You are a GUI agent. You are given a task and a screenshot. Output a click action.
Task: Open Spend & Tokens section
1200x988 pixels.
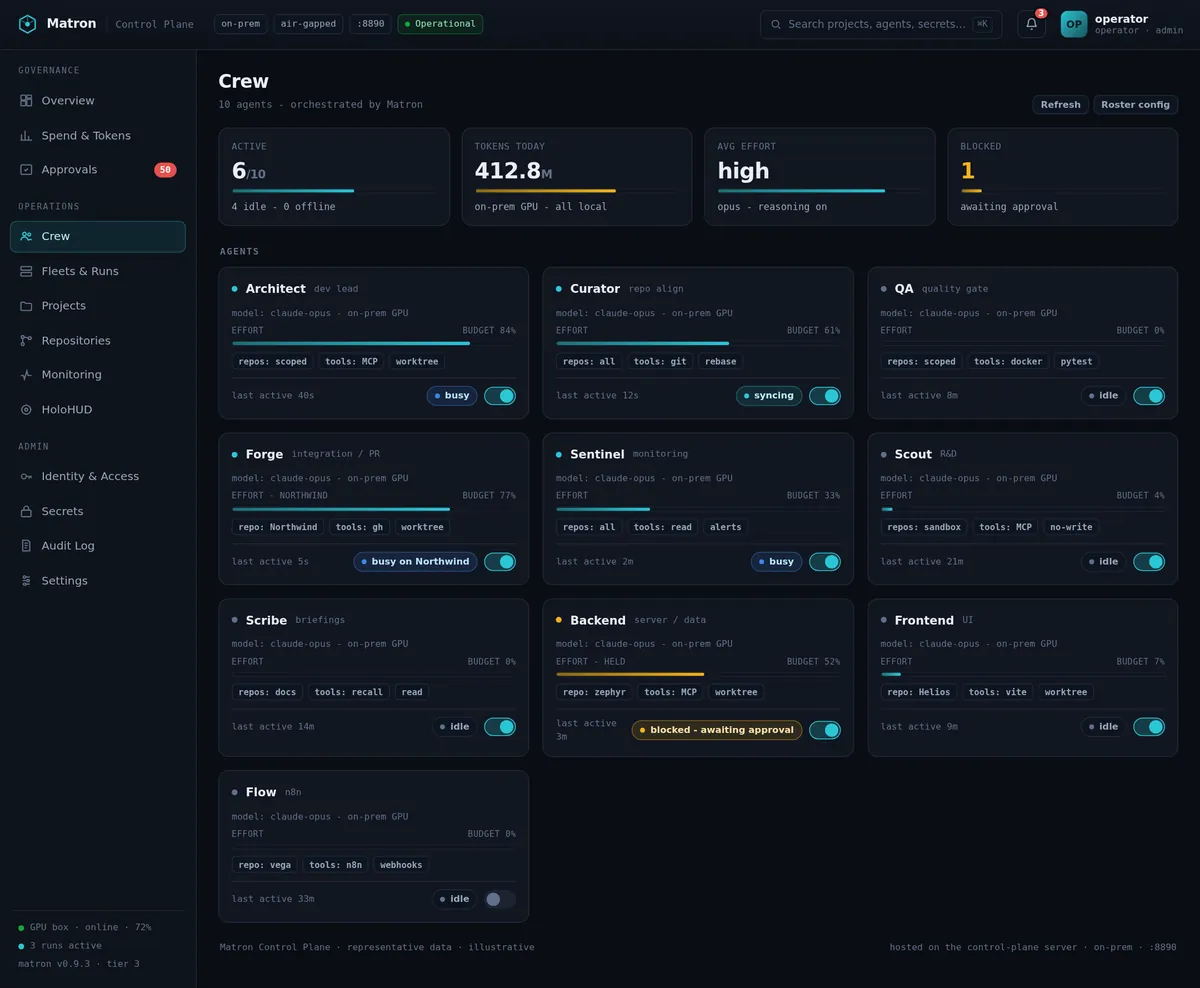click(98, 136)
